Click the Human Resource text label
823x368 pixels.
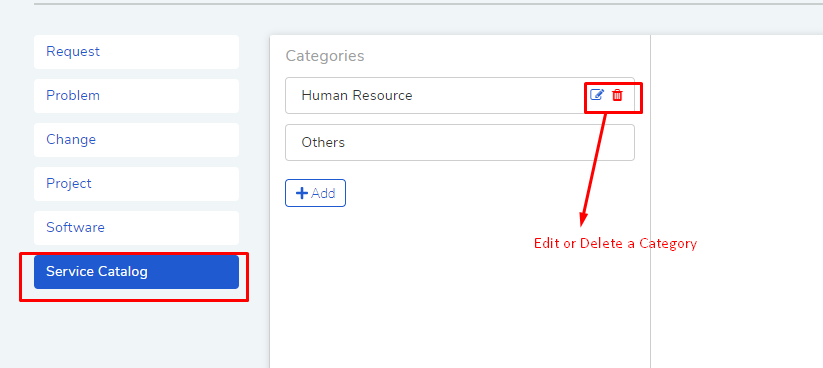click(357, 96)
